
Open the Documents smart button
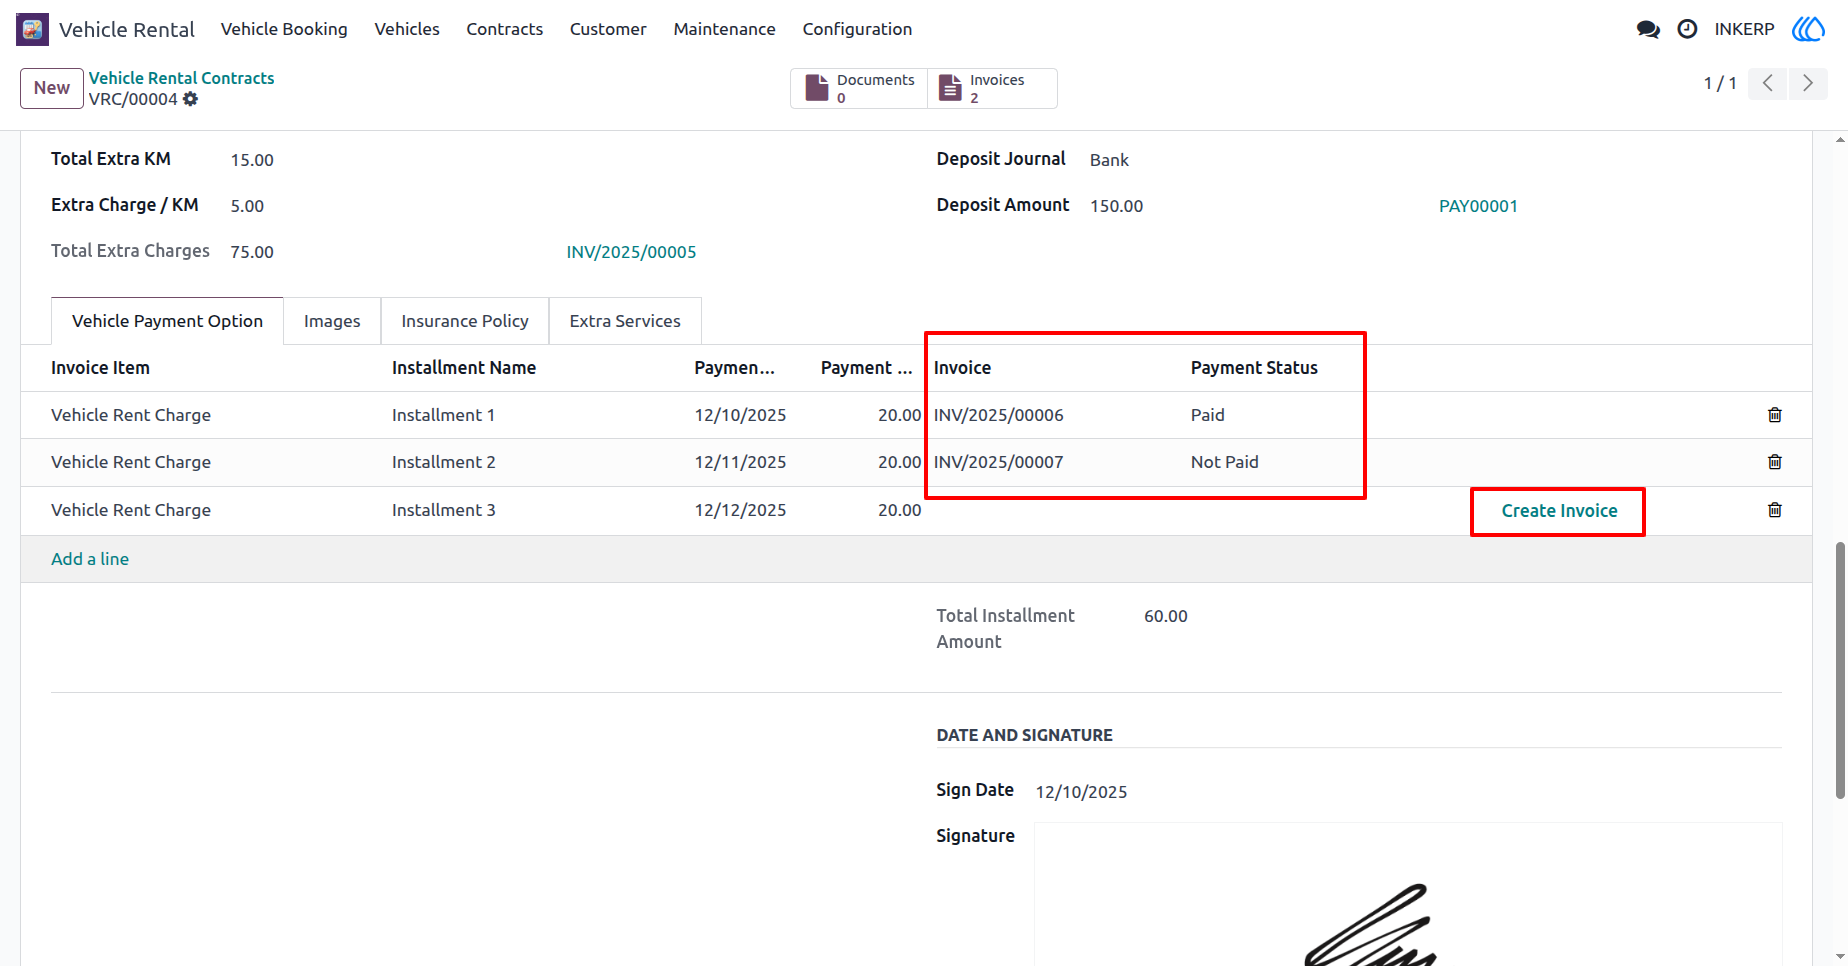click(859, 88)
